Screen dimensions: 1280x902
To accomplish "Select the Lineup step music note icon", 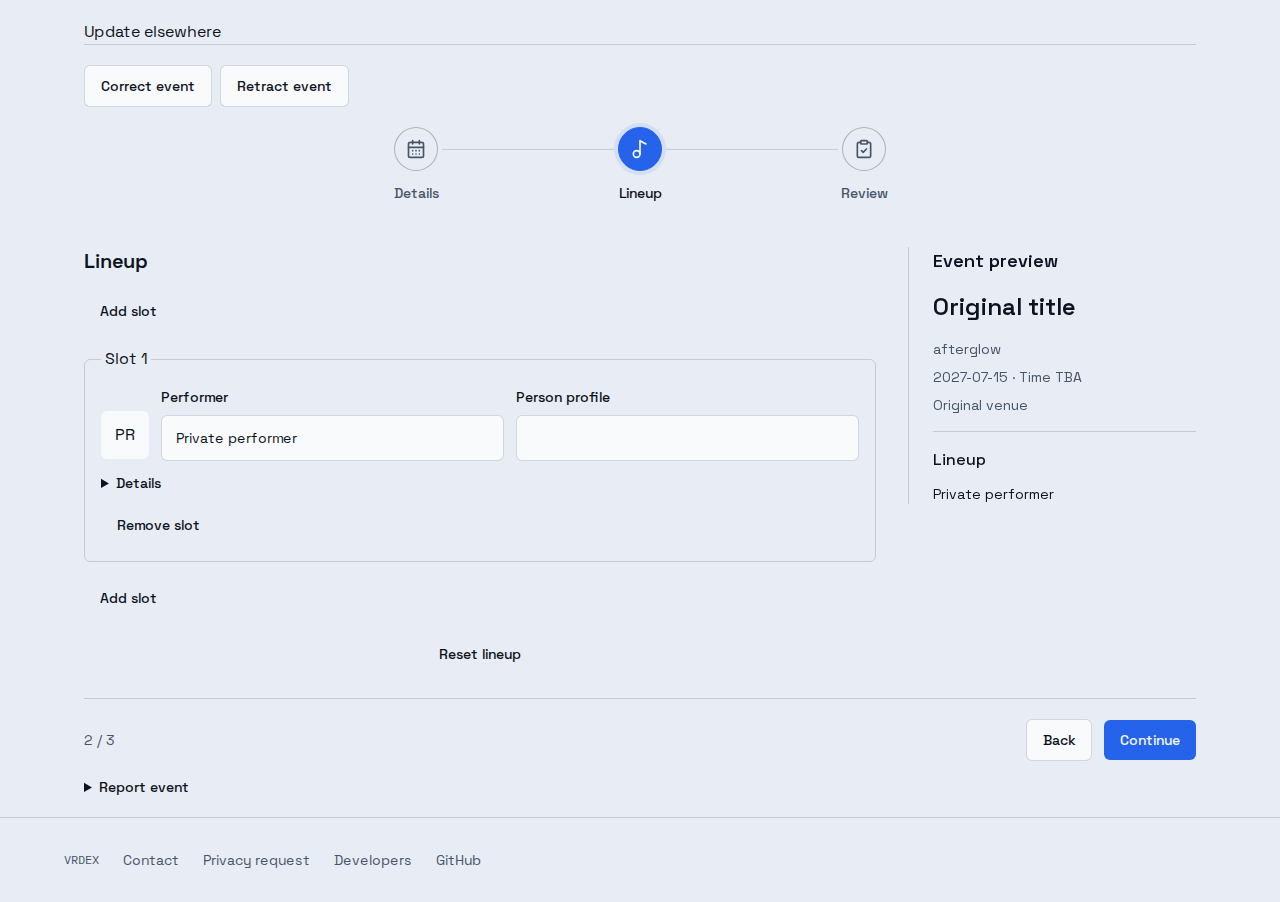I will point(640,149).
